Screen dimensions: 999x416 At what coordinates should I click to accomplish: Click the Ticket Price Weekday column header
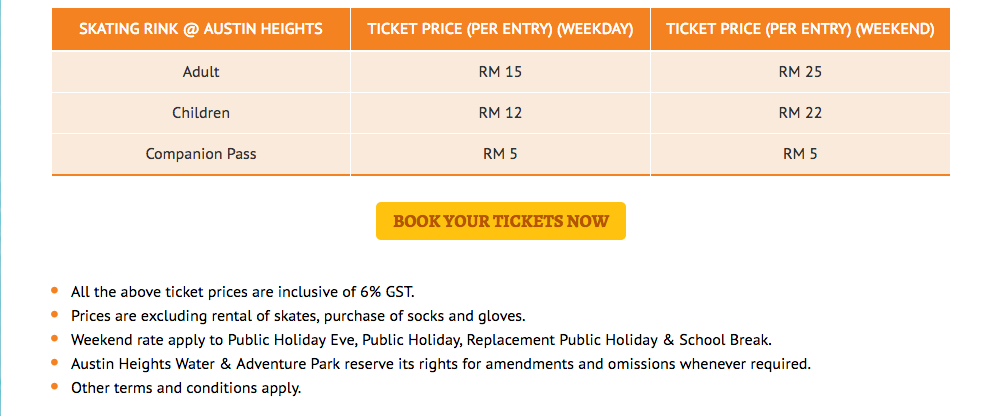[500, 29]
